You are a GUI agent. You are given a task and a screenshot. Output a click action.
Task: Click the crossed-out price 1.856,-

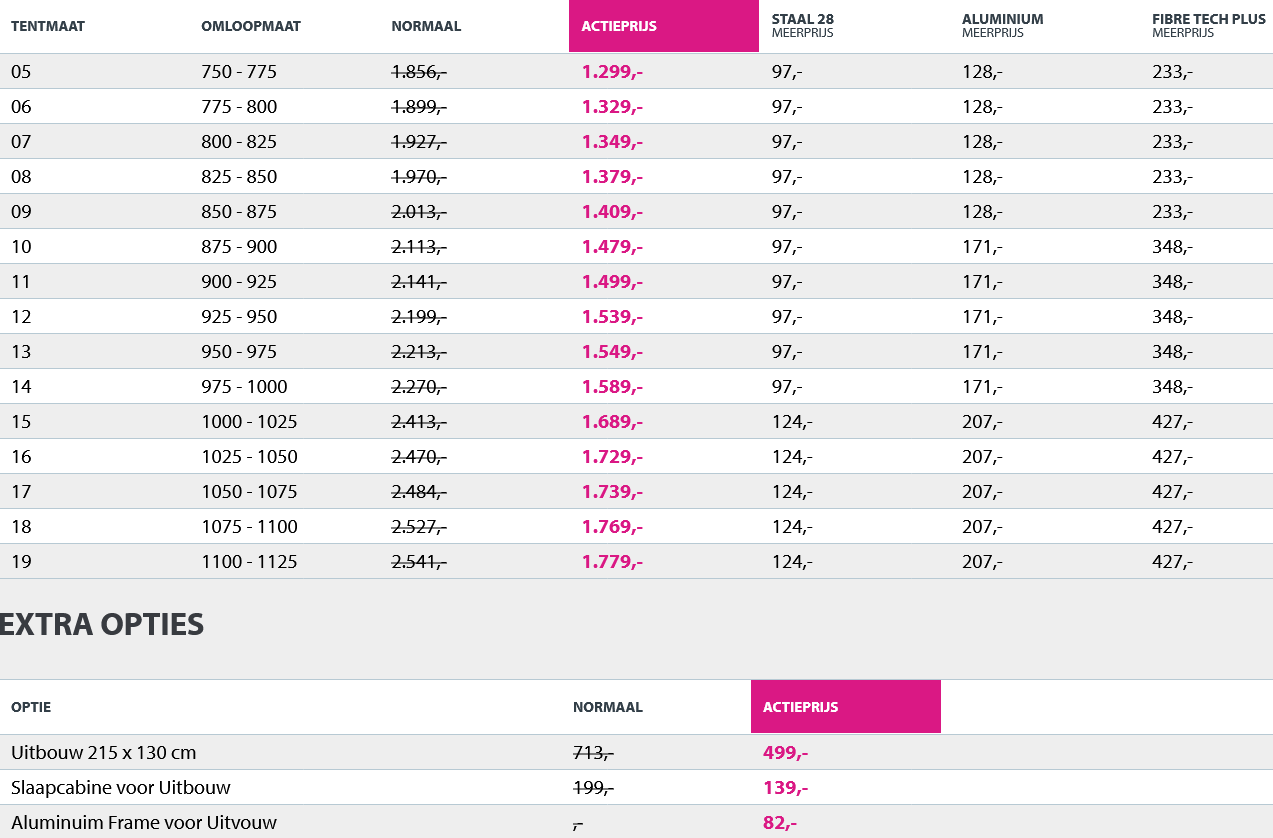(419, 72)
